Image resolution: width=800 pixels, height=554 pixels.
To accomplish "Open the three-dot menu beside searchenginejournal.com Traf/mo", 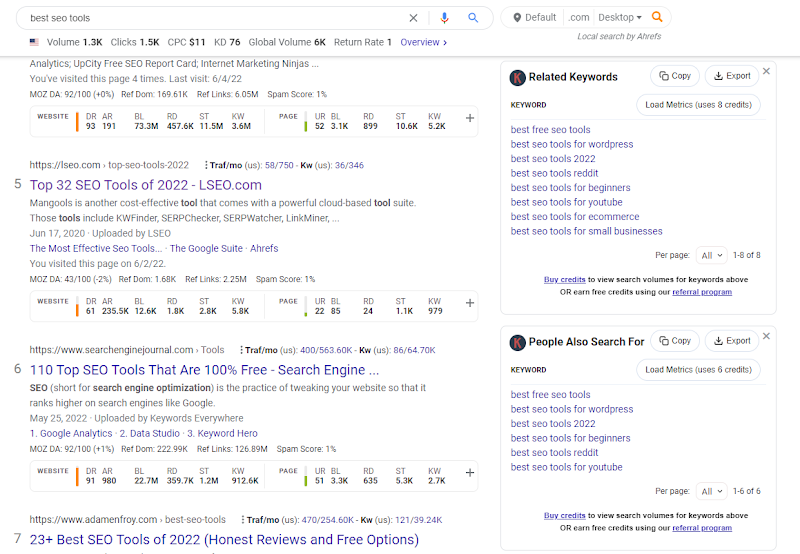I will [x=241, y=350].
